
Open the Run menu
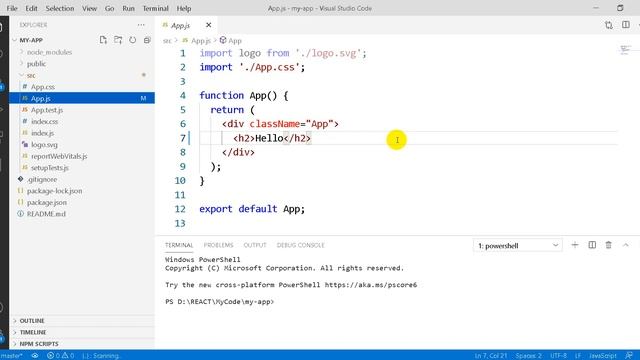pos(128,8)
